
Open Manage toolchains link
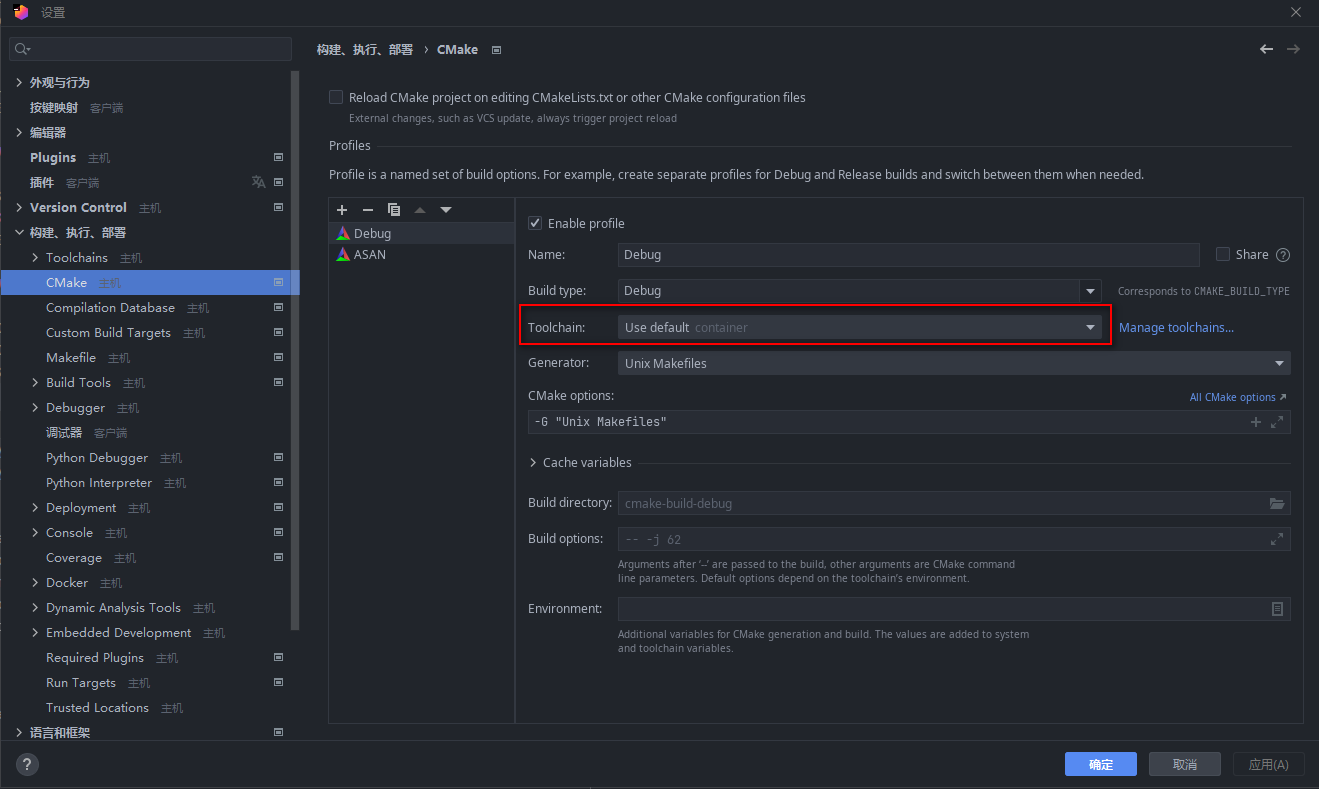pos(1176,327)
